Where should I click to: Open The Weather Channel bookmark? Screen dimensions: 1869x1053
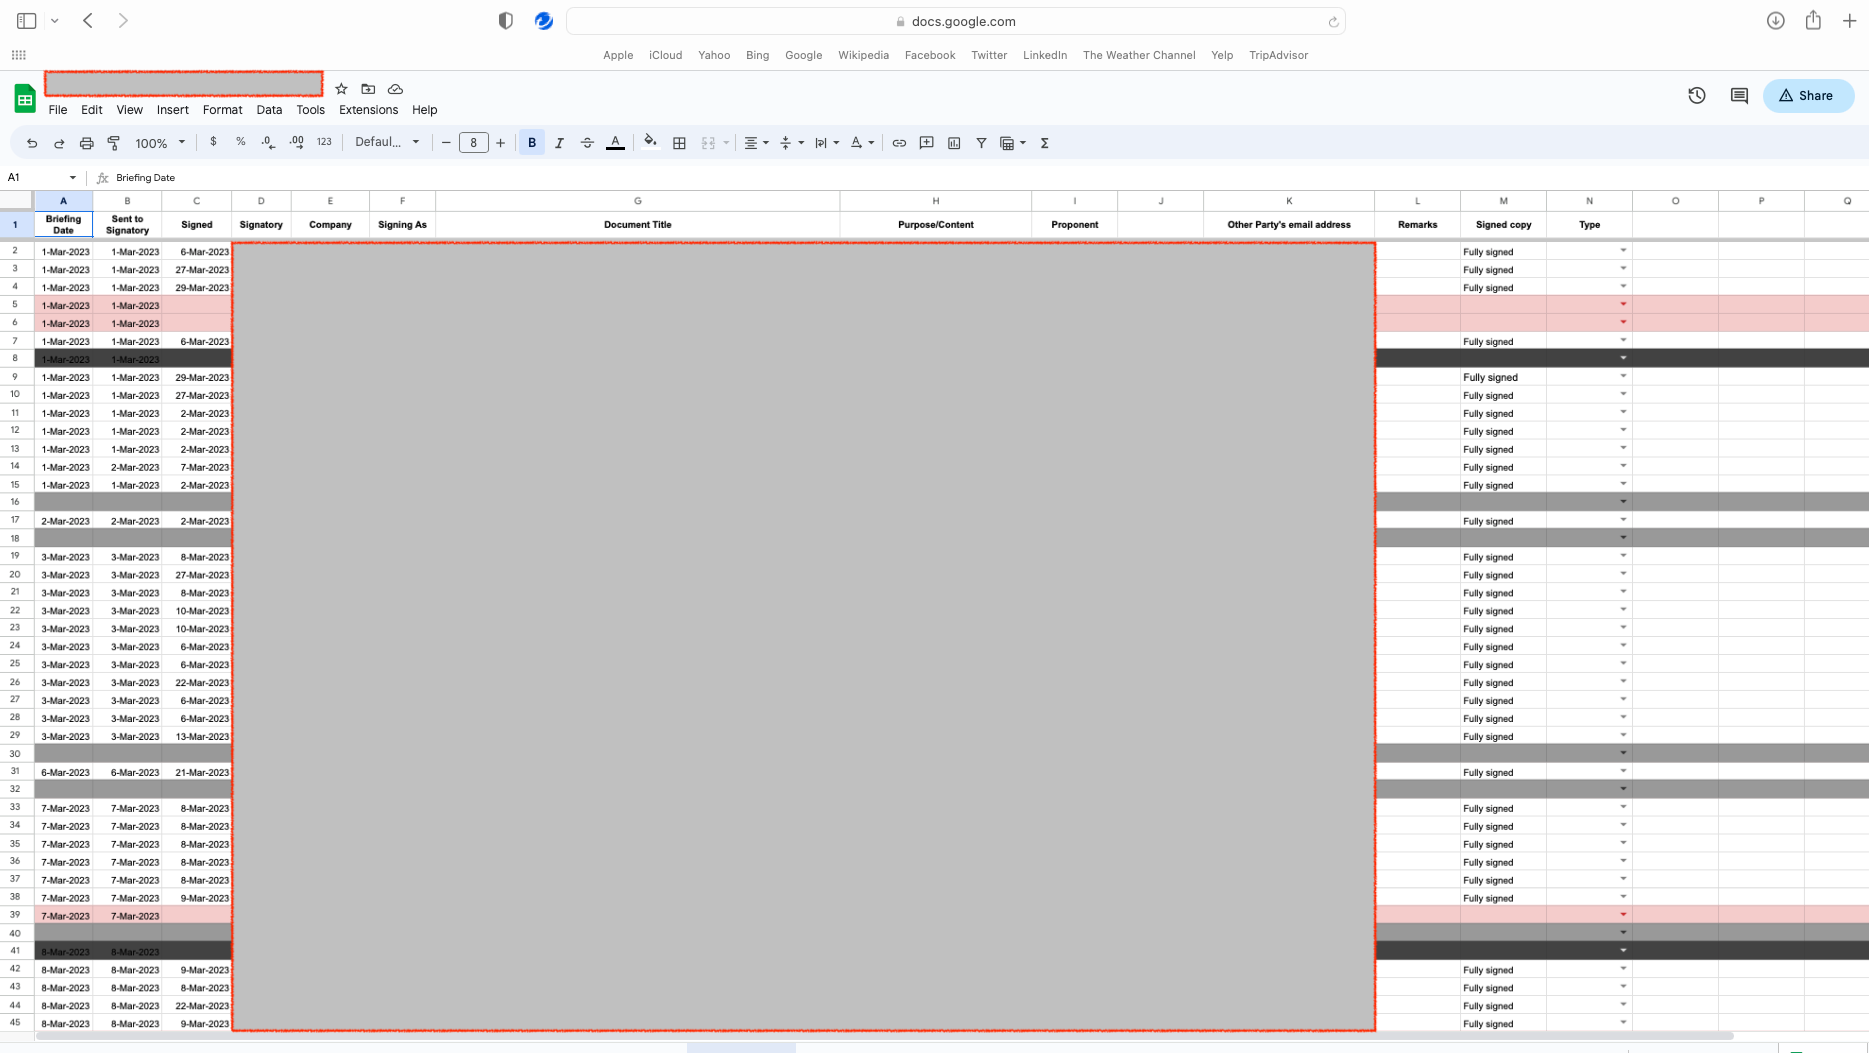tap(1139, 55)
